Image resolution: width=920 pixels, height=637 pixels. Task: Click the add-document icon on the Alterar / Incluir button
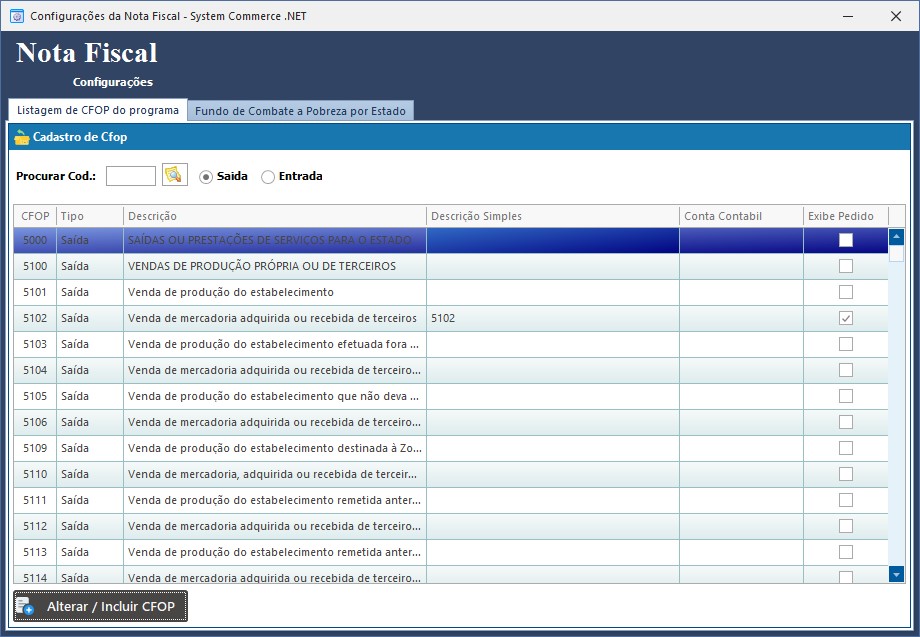coord(24,606)
